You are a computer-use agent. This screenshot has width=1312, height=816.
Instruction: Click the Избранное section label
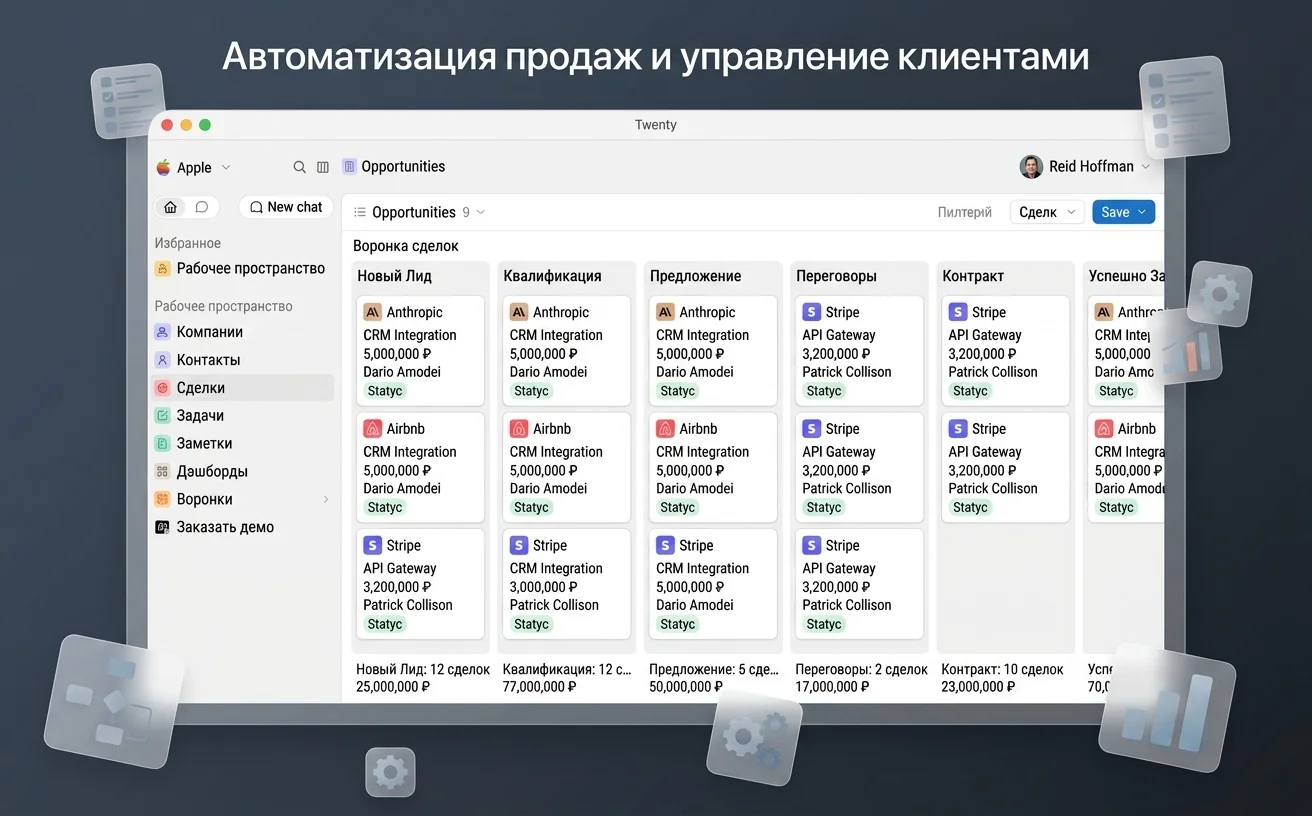188,243
